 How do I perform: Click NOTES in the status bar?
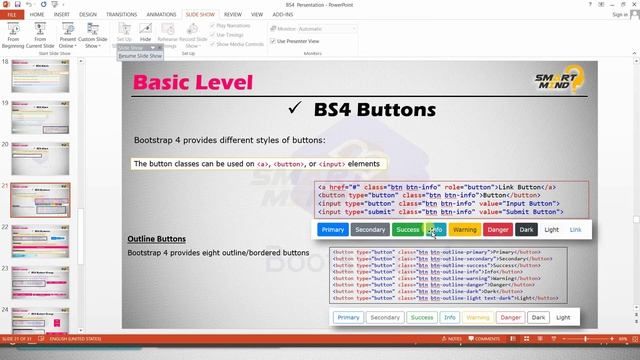point(451,339)
